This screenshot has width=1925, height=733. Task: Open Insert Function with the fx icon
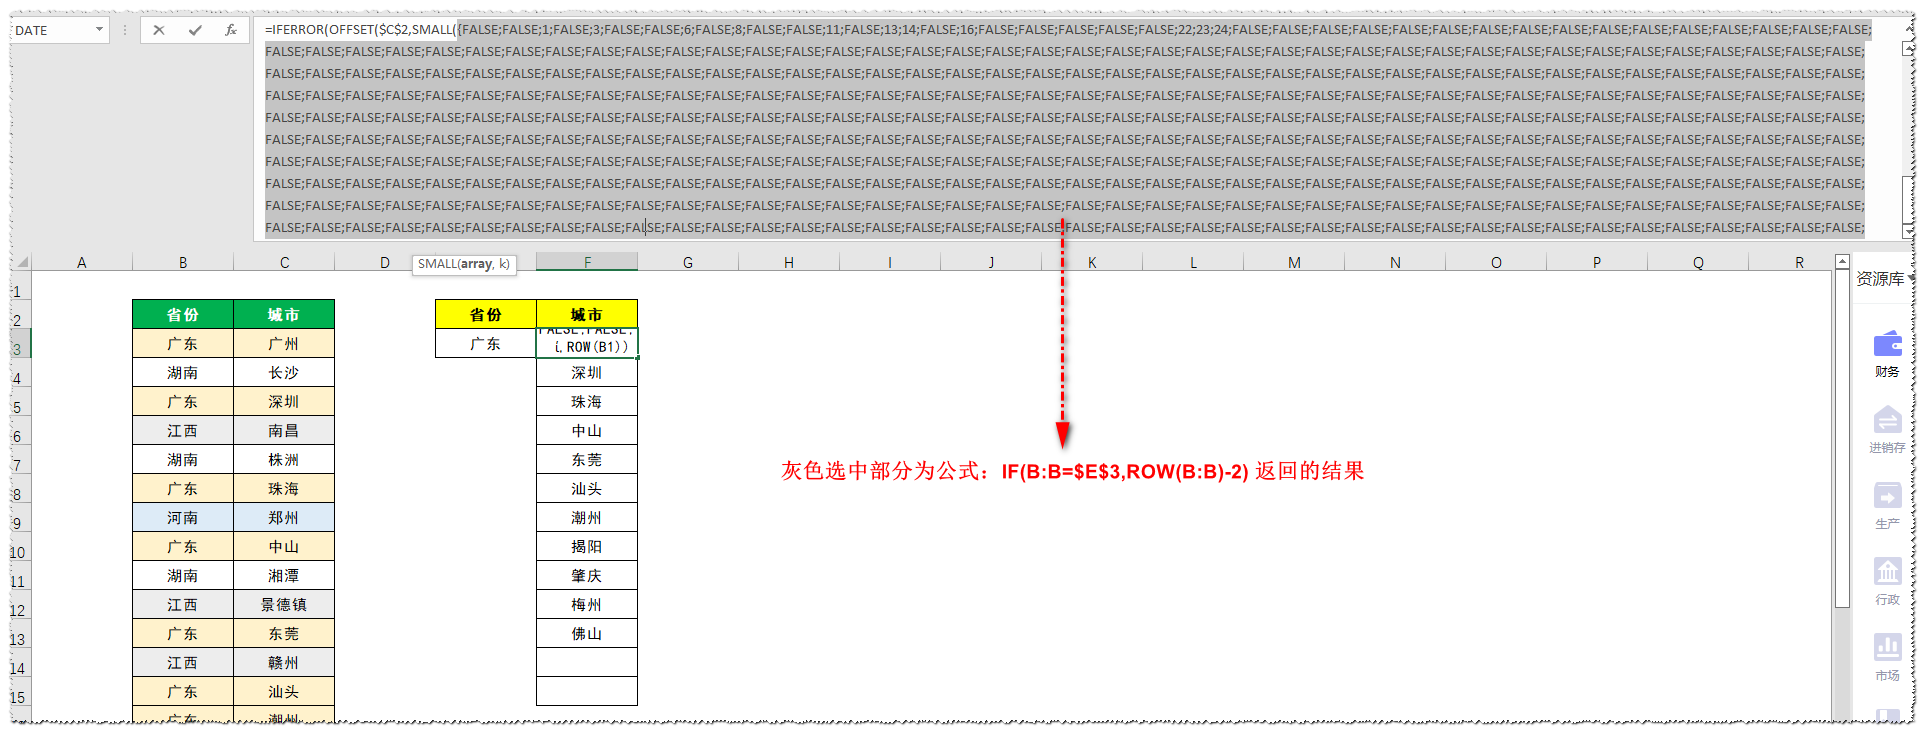[231, 30]
